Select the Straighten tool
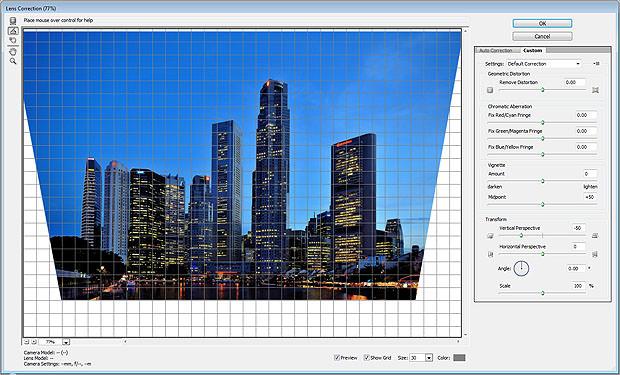The height and width of the screenshot is (375, 620). pyautogui.click(x=13, y=31)
